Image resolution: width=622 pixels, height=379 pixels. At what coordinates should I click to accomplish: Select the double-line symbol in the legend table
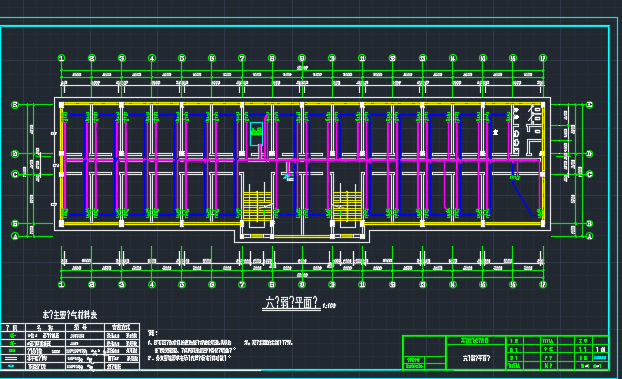(x=12, y=358)
